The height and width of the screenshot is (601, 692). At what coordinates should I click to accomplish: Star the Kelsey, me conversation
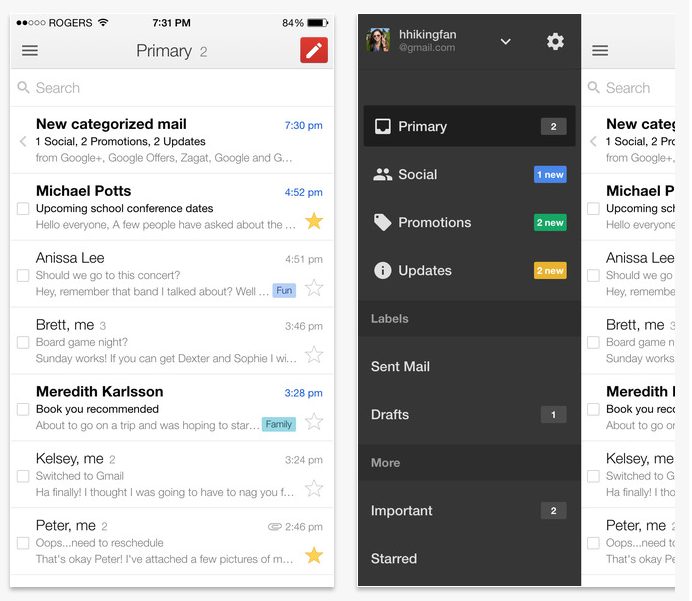314,488
